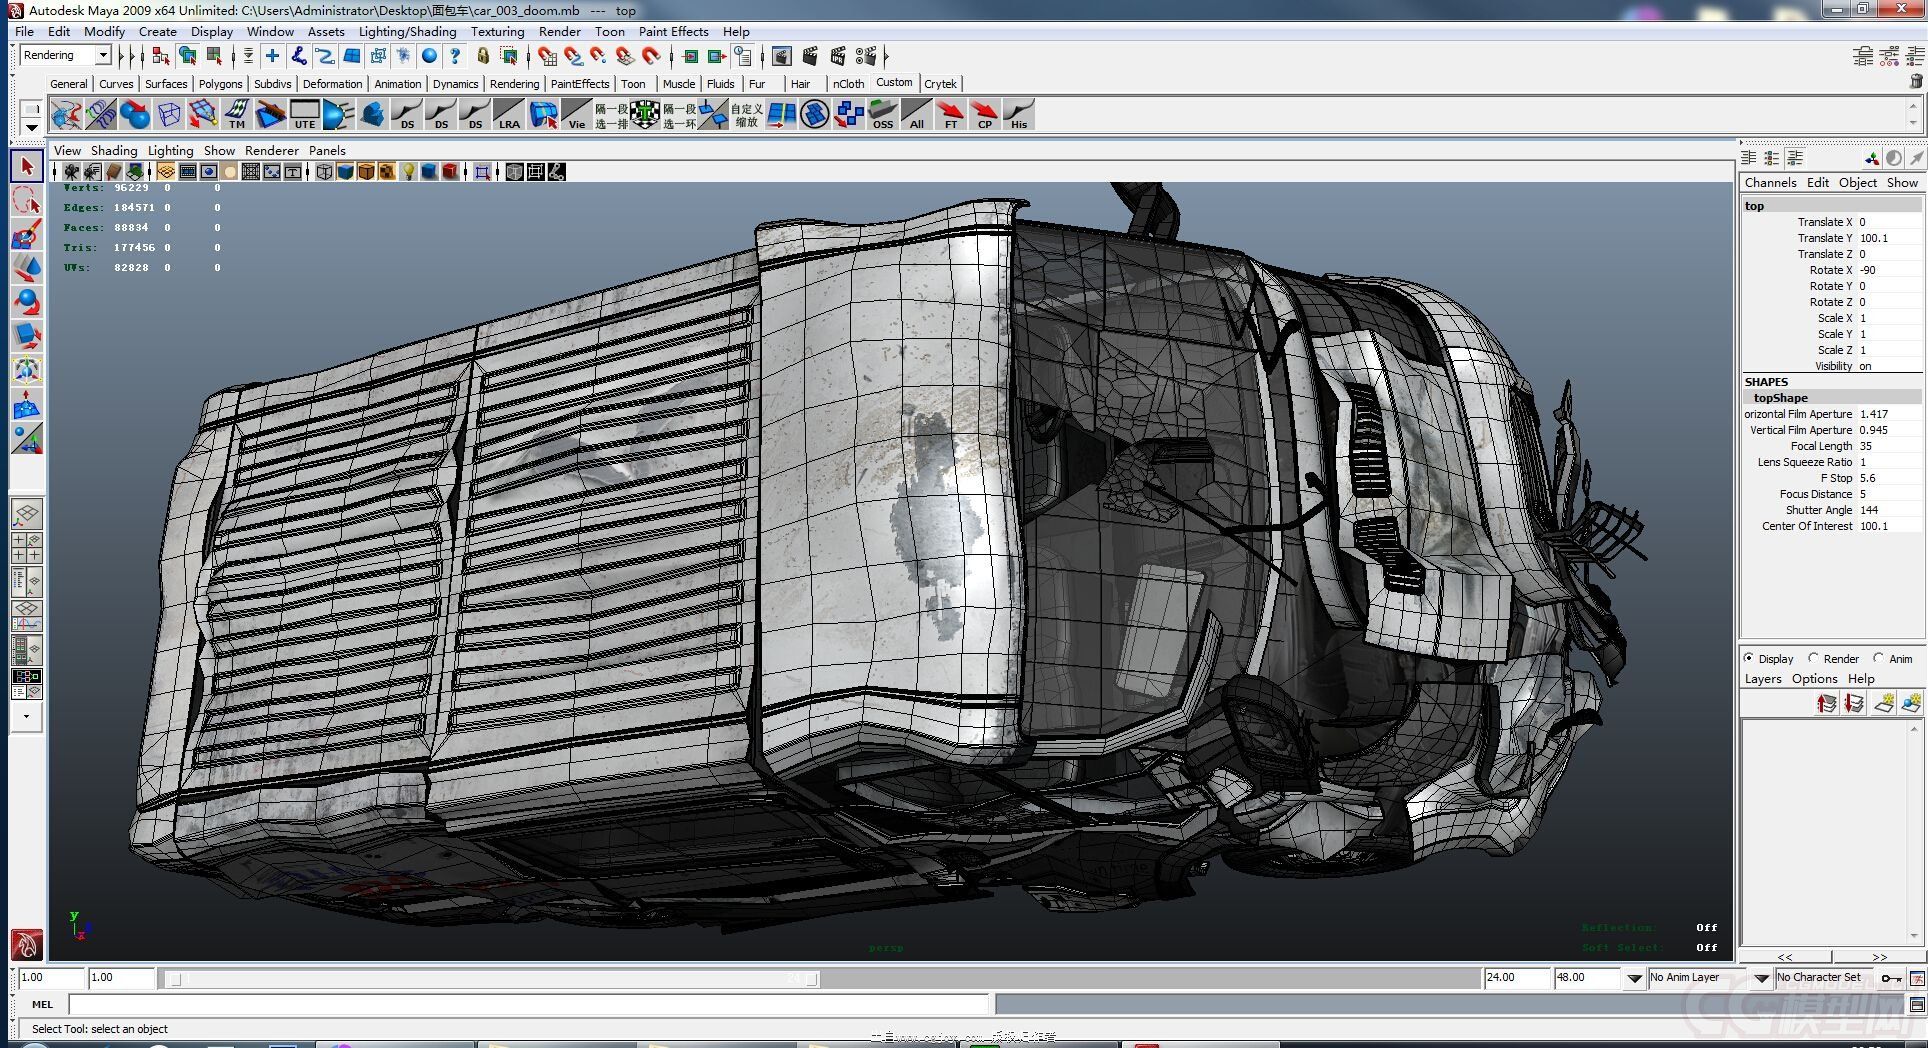Click the time range slider bar

[x=490, y=979]
